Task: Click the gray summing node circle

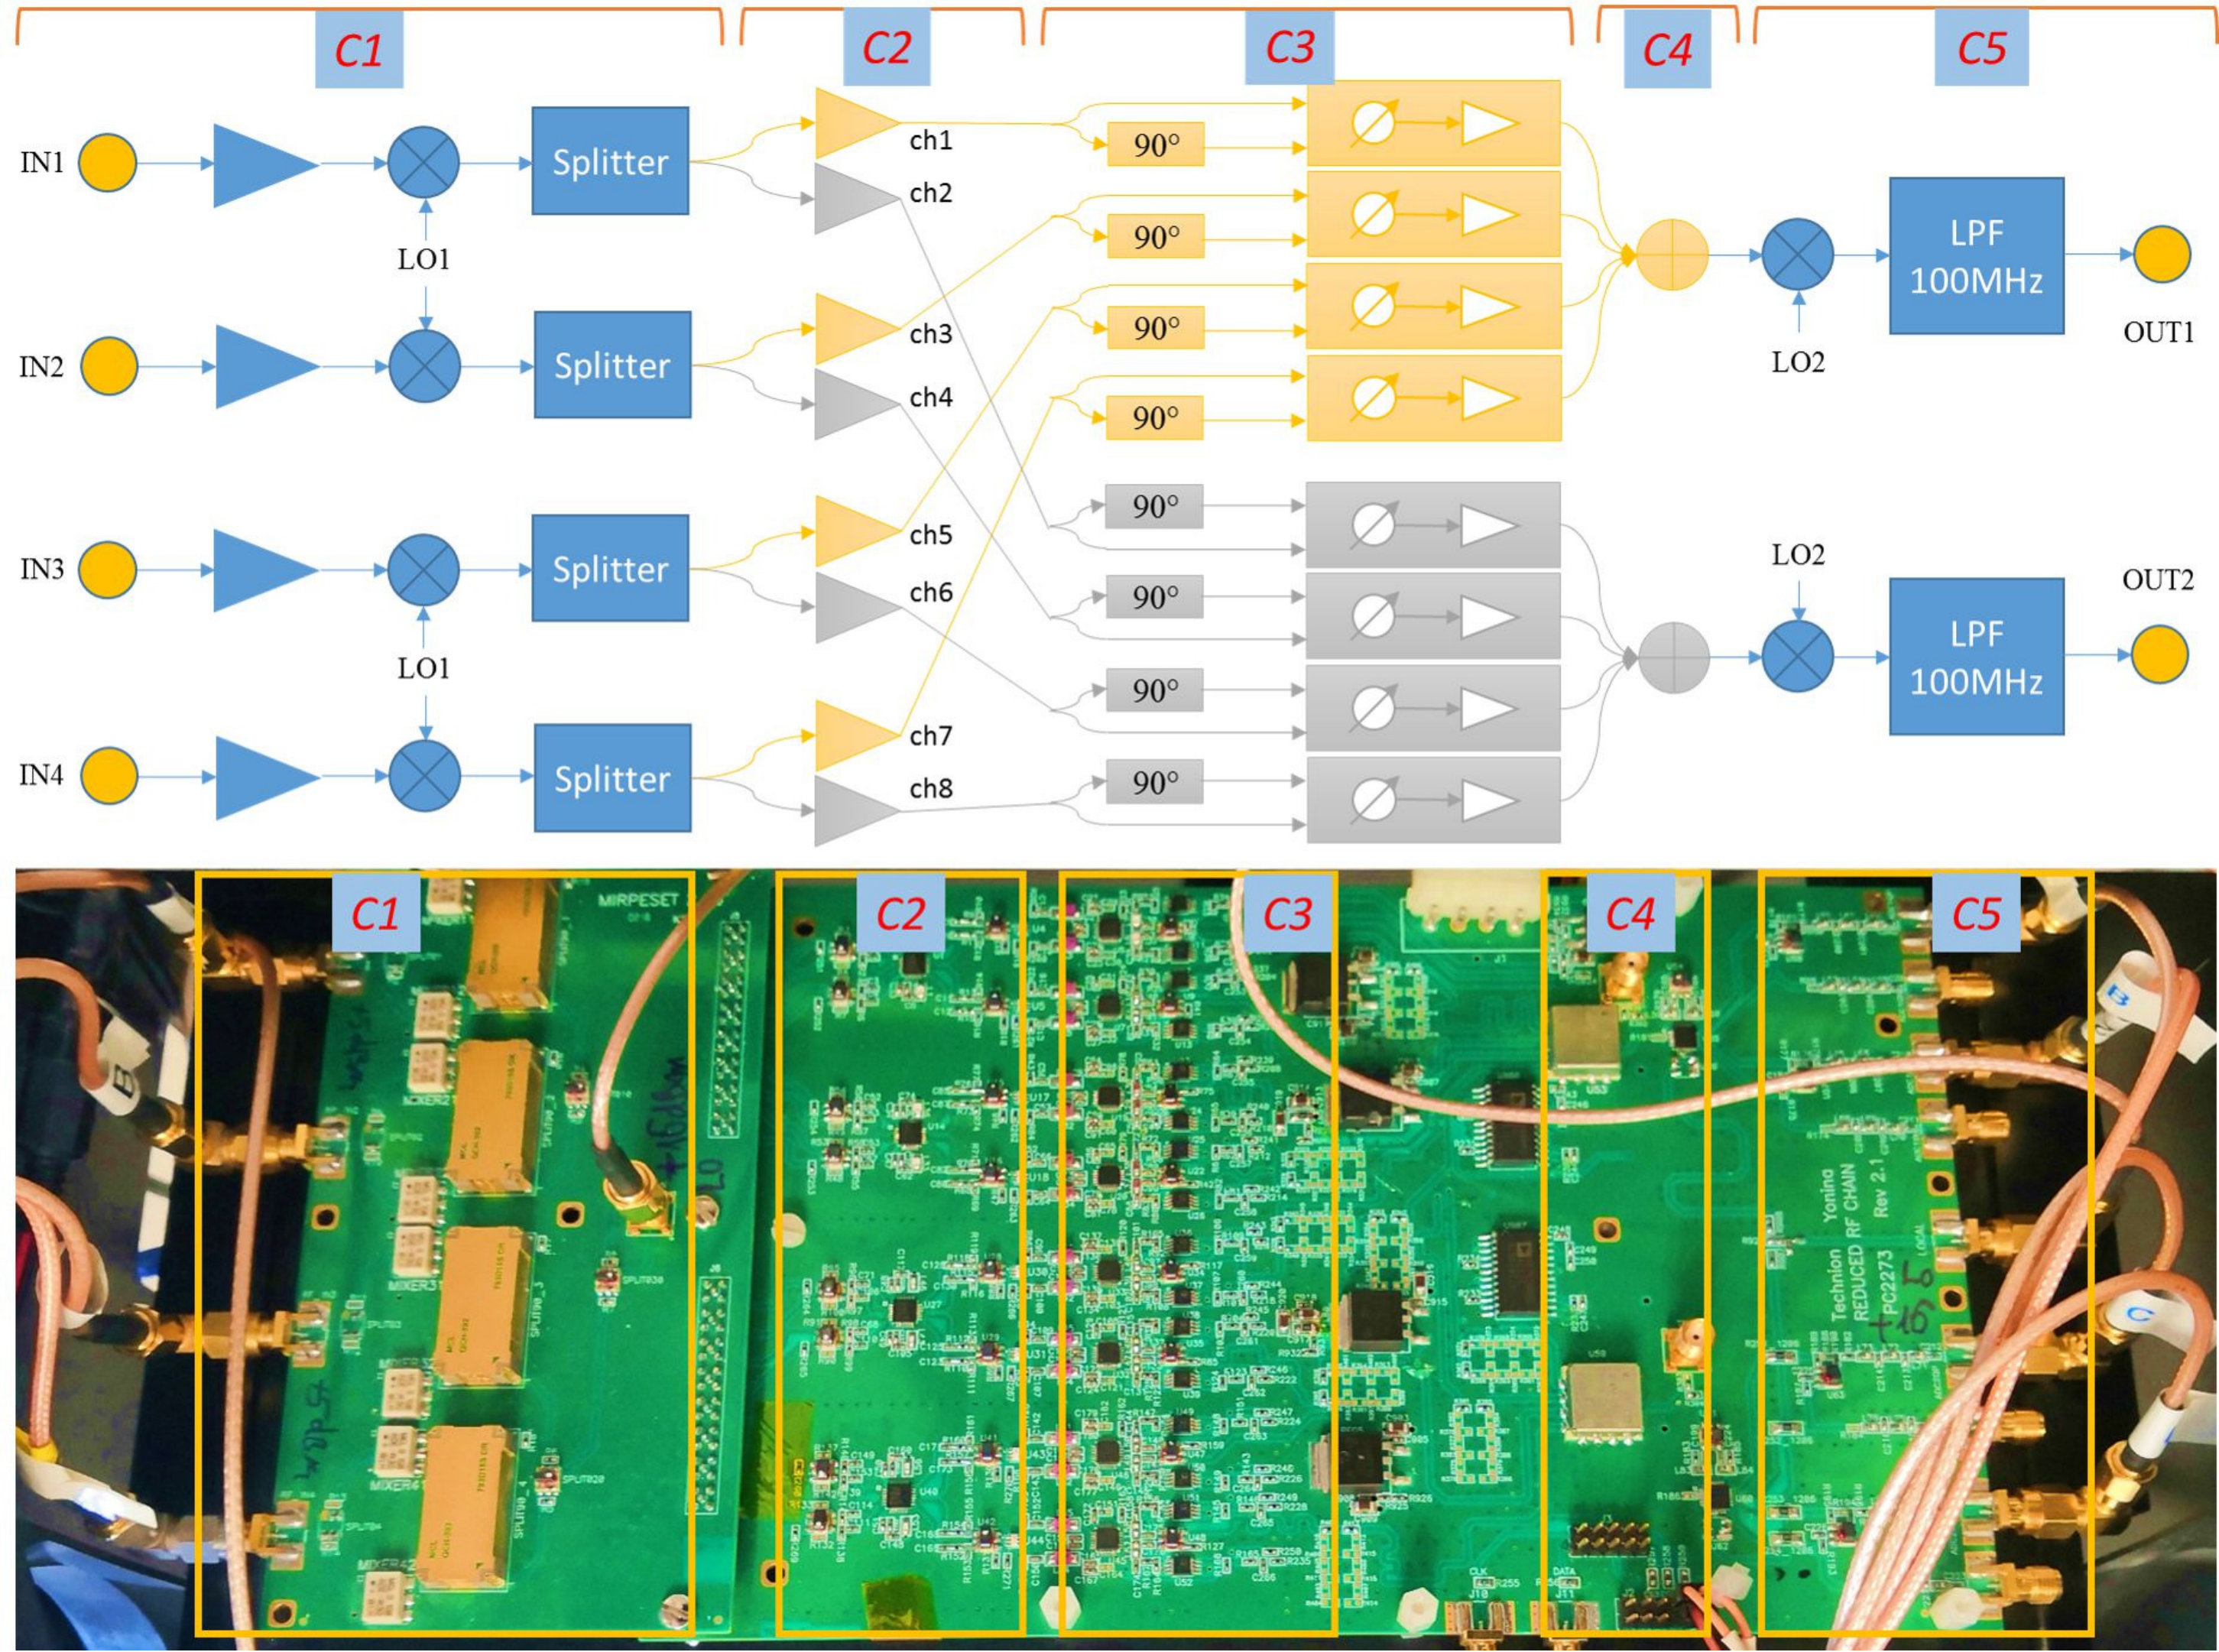Action: [x=1673, y=657]
